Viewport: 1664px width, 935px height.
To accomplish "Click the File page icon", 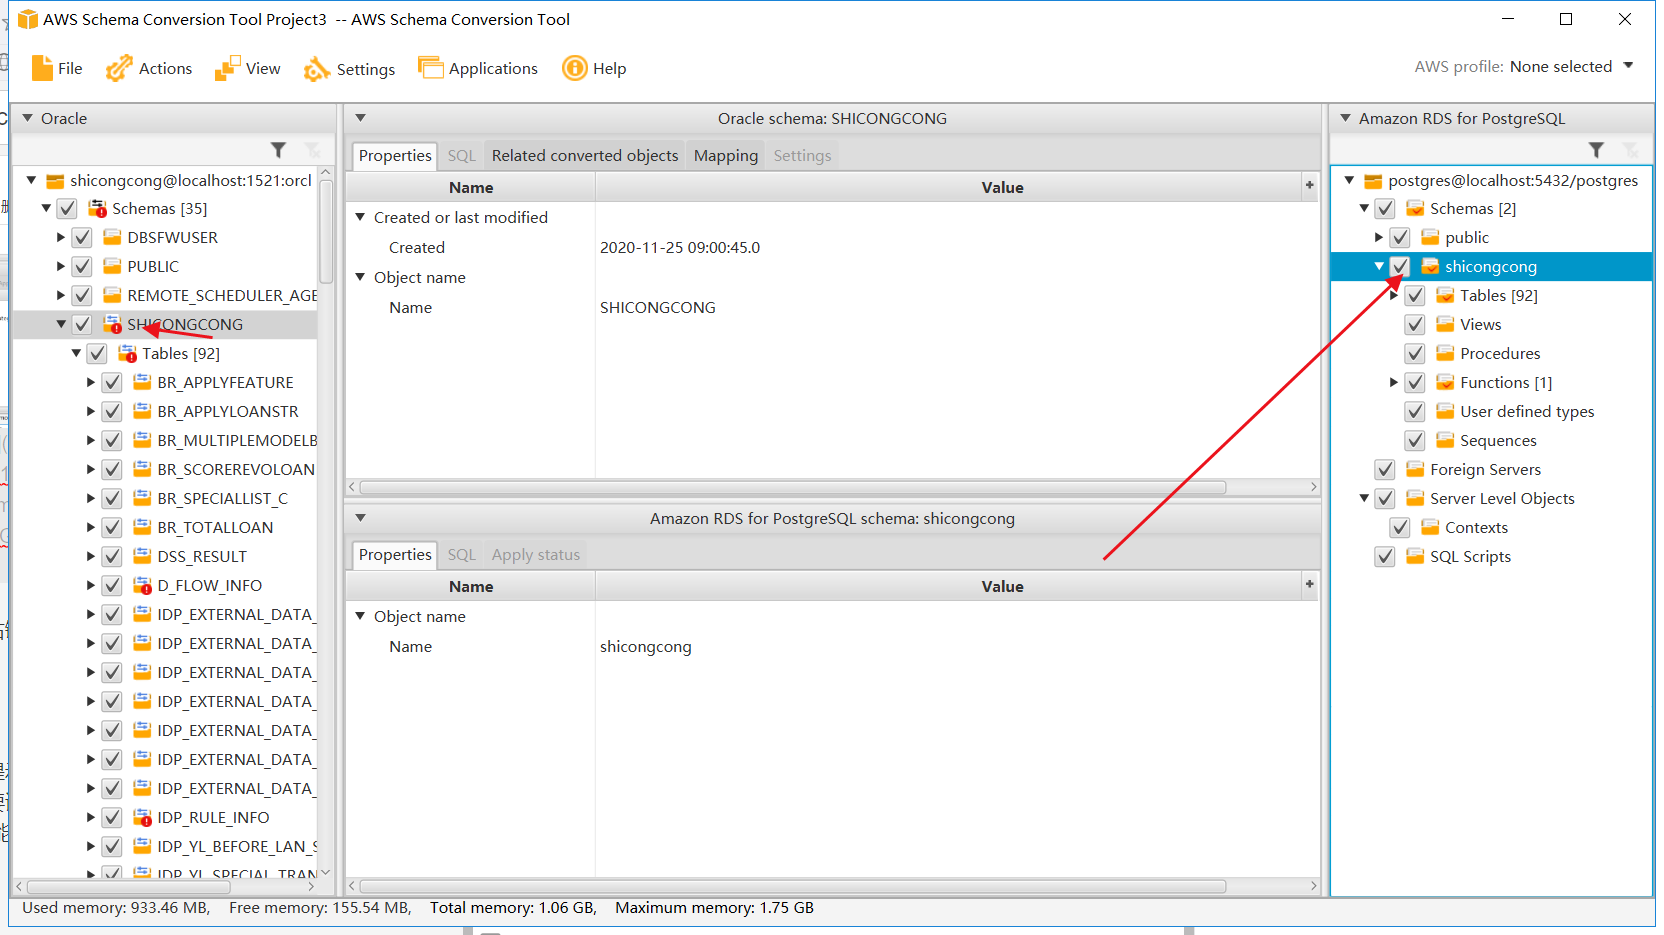I will tap(42, 68).
